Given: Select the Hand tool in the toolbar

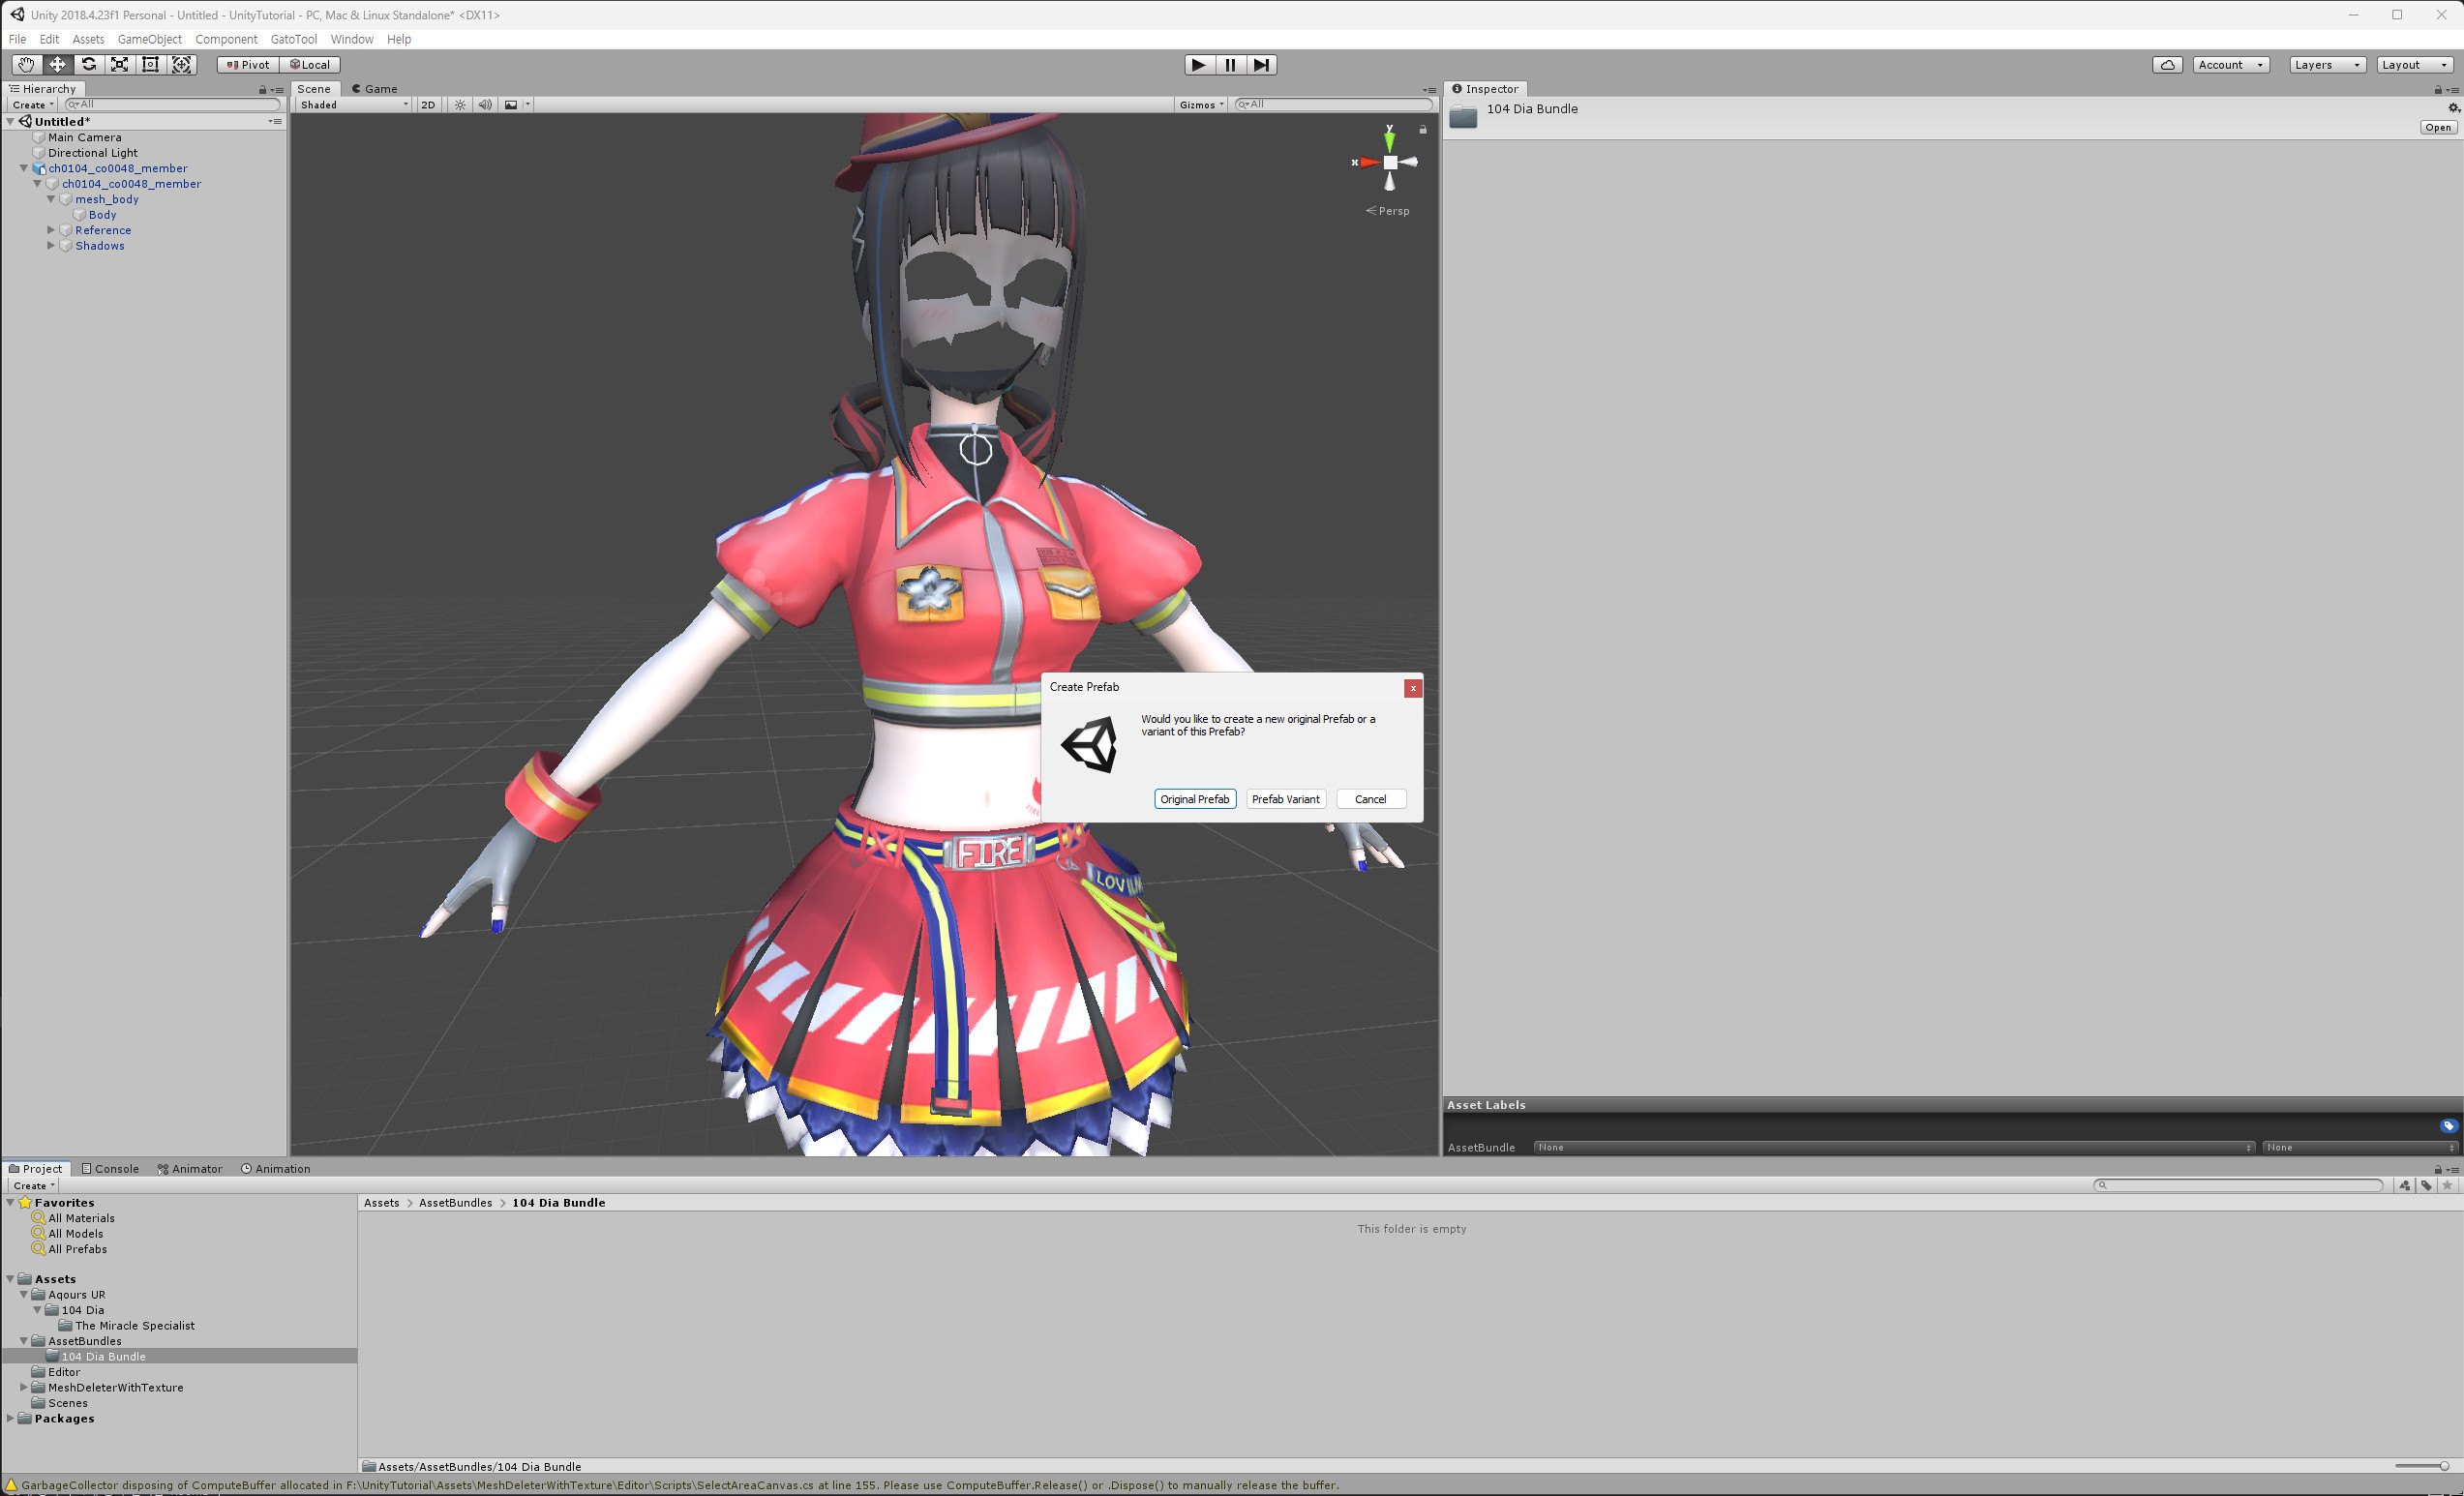Looking at the screenshot, I should click(x=26, y=64).
